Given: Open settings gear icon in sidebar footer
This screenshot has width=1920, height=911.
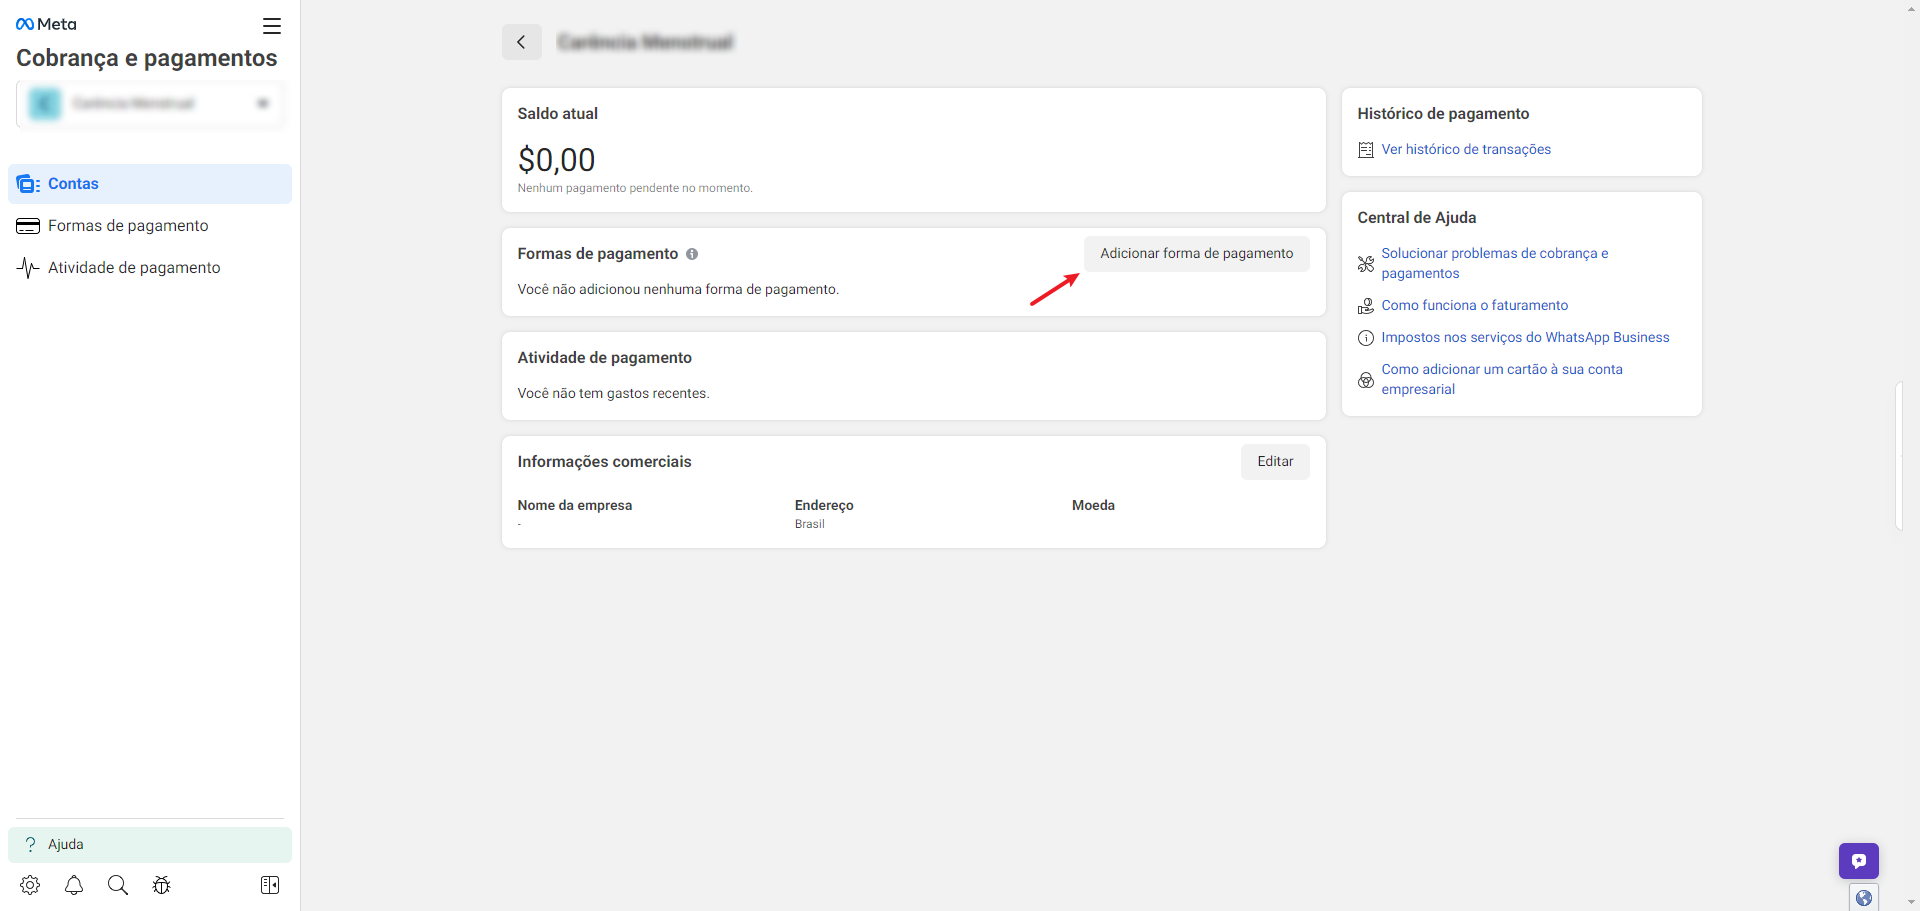Looking at the screenshot, I should point(30,885).
